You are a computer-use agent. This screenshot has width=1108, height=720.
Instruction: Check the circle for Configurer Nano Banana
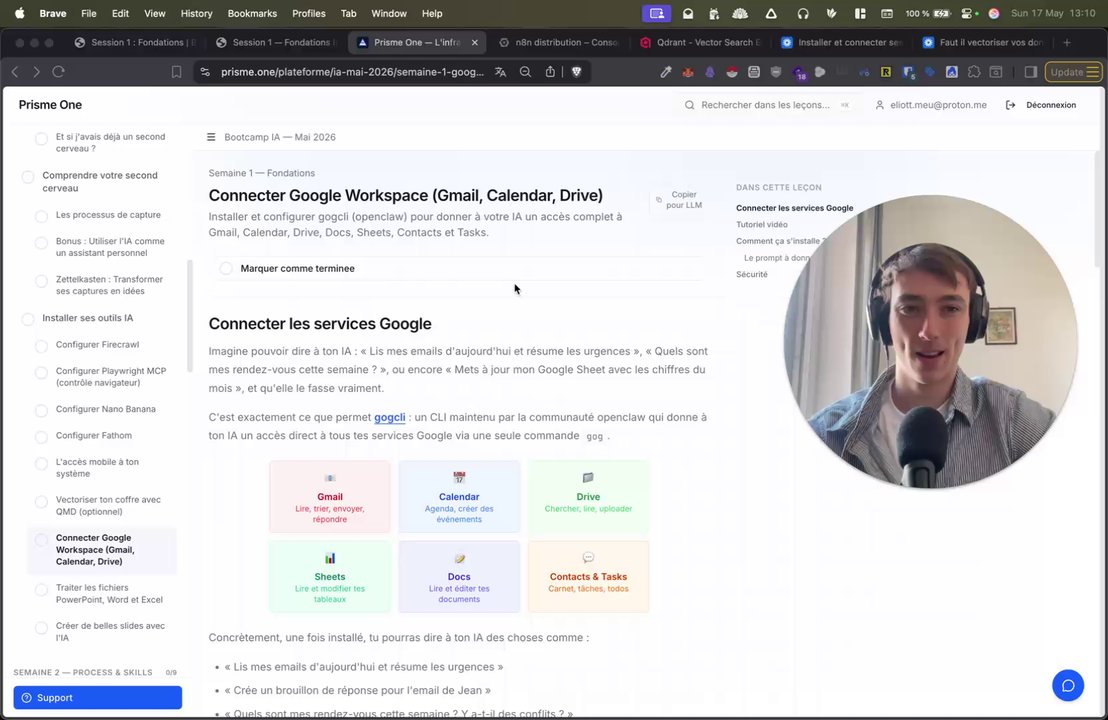[42, 410]
